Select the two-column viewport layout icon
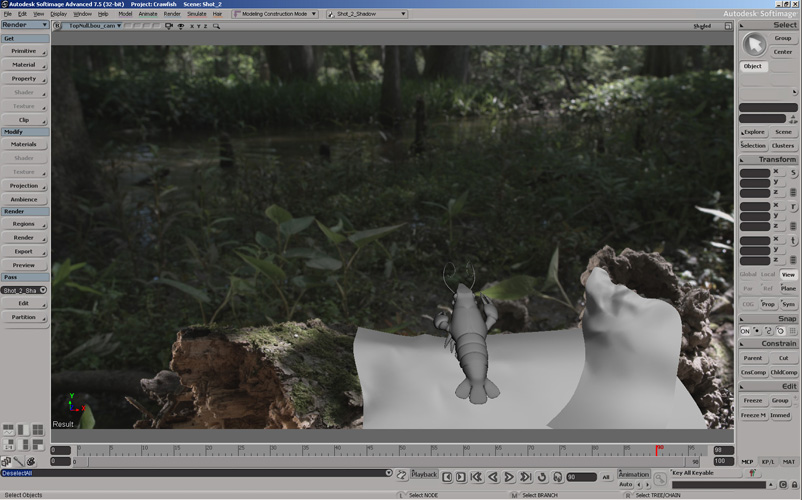The image size is (802, 500). click(x=23, y=429)
